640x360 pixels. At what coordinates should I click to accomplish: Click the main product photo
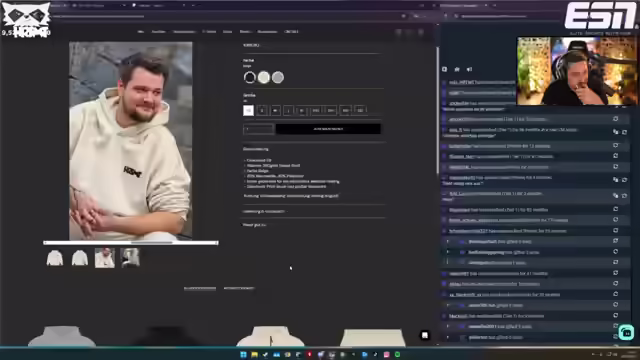pos(131,141)
